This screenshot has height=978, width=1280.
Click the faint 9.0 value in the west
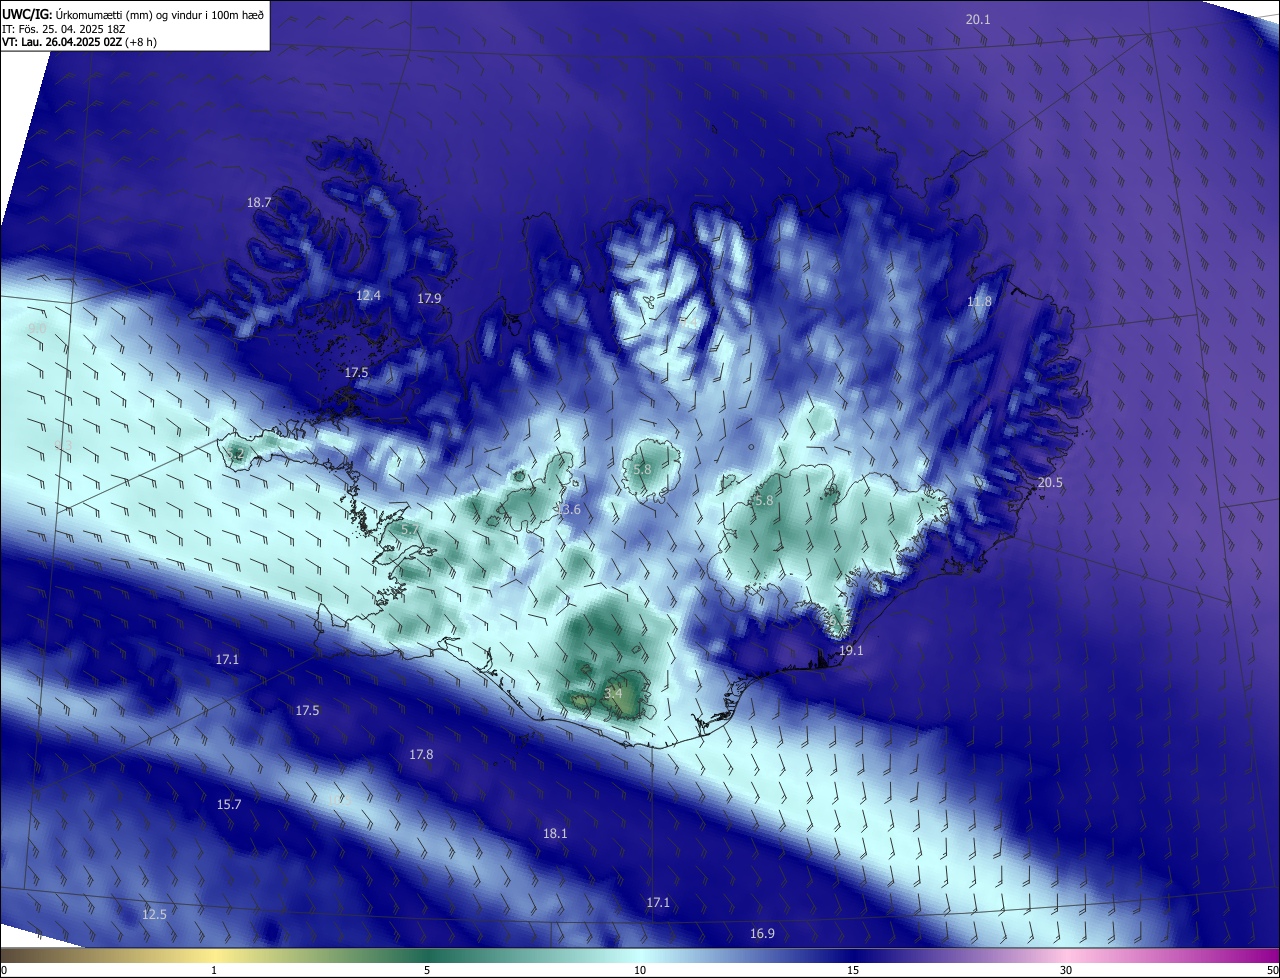(x=37, y=328)
